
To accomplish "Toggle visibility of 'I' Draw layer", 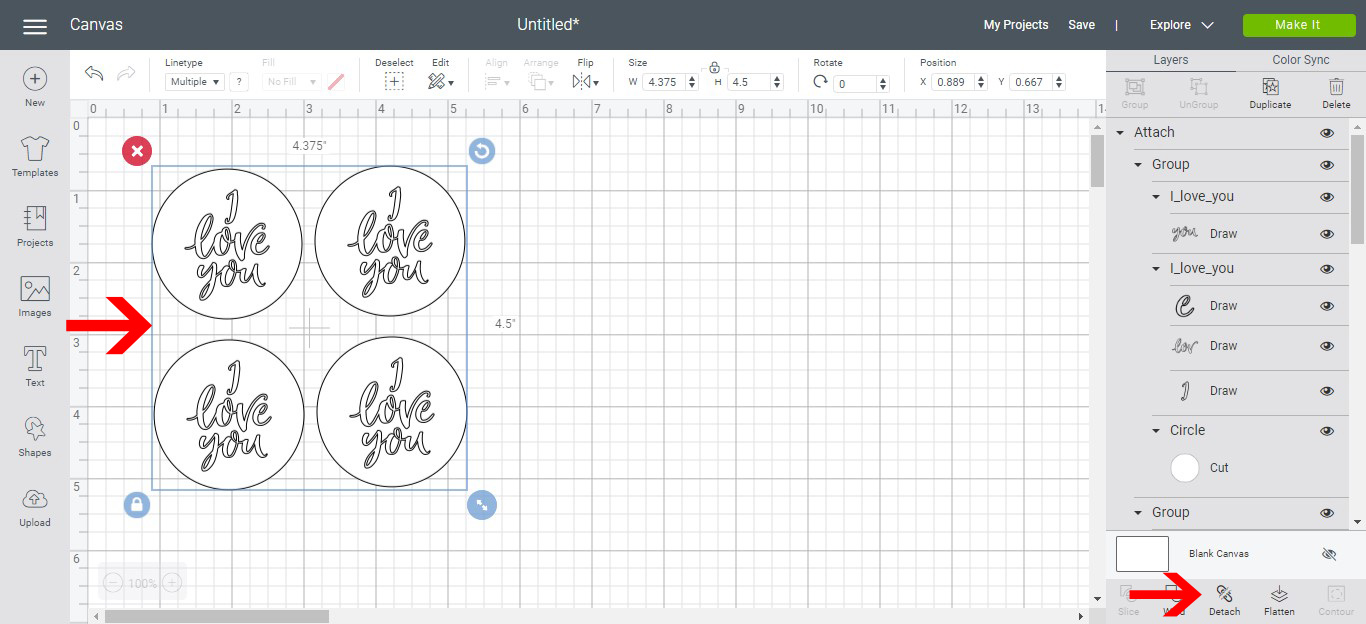I will click(1327, 391).
